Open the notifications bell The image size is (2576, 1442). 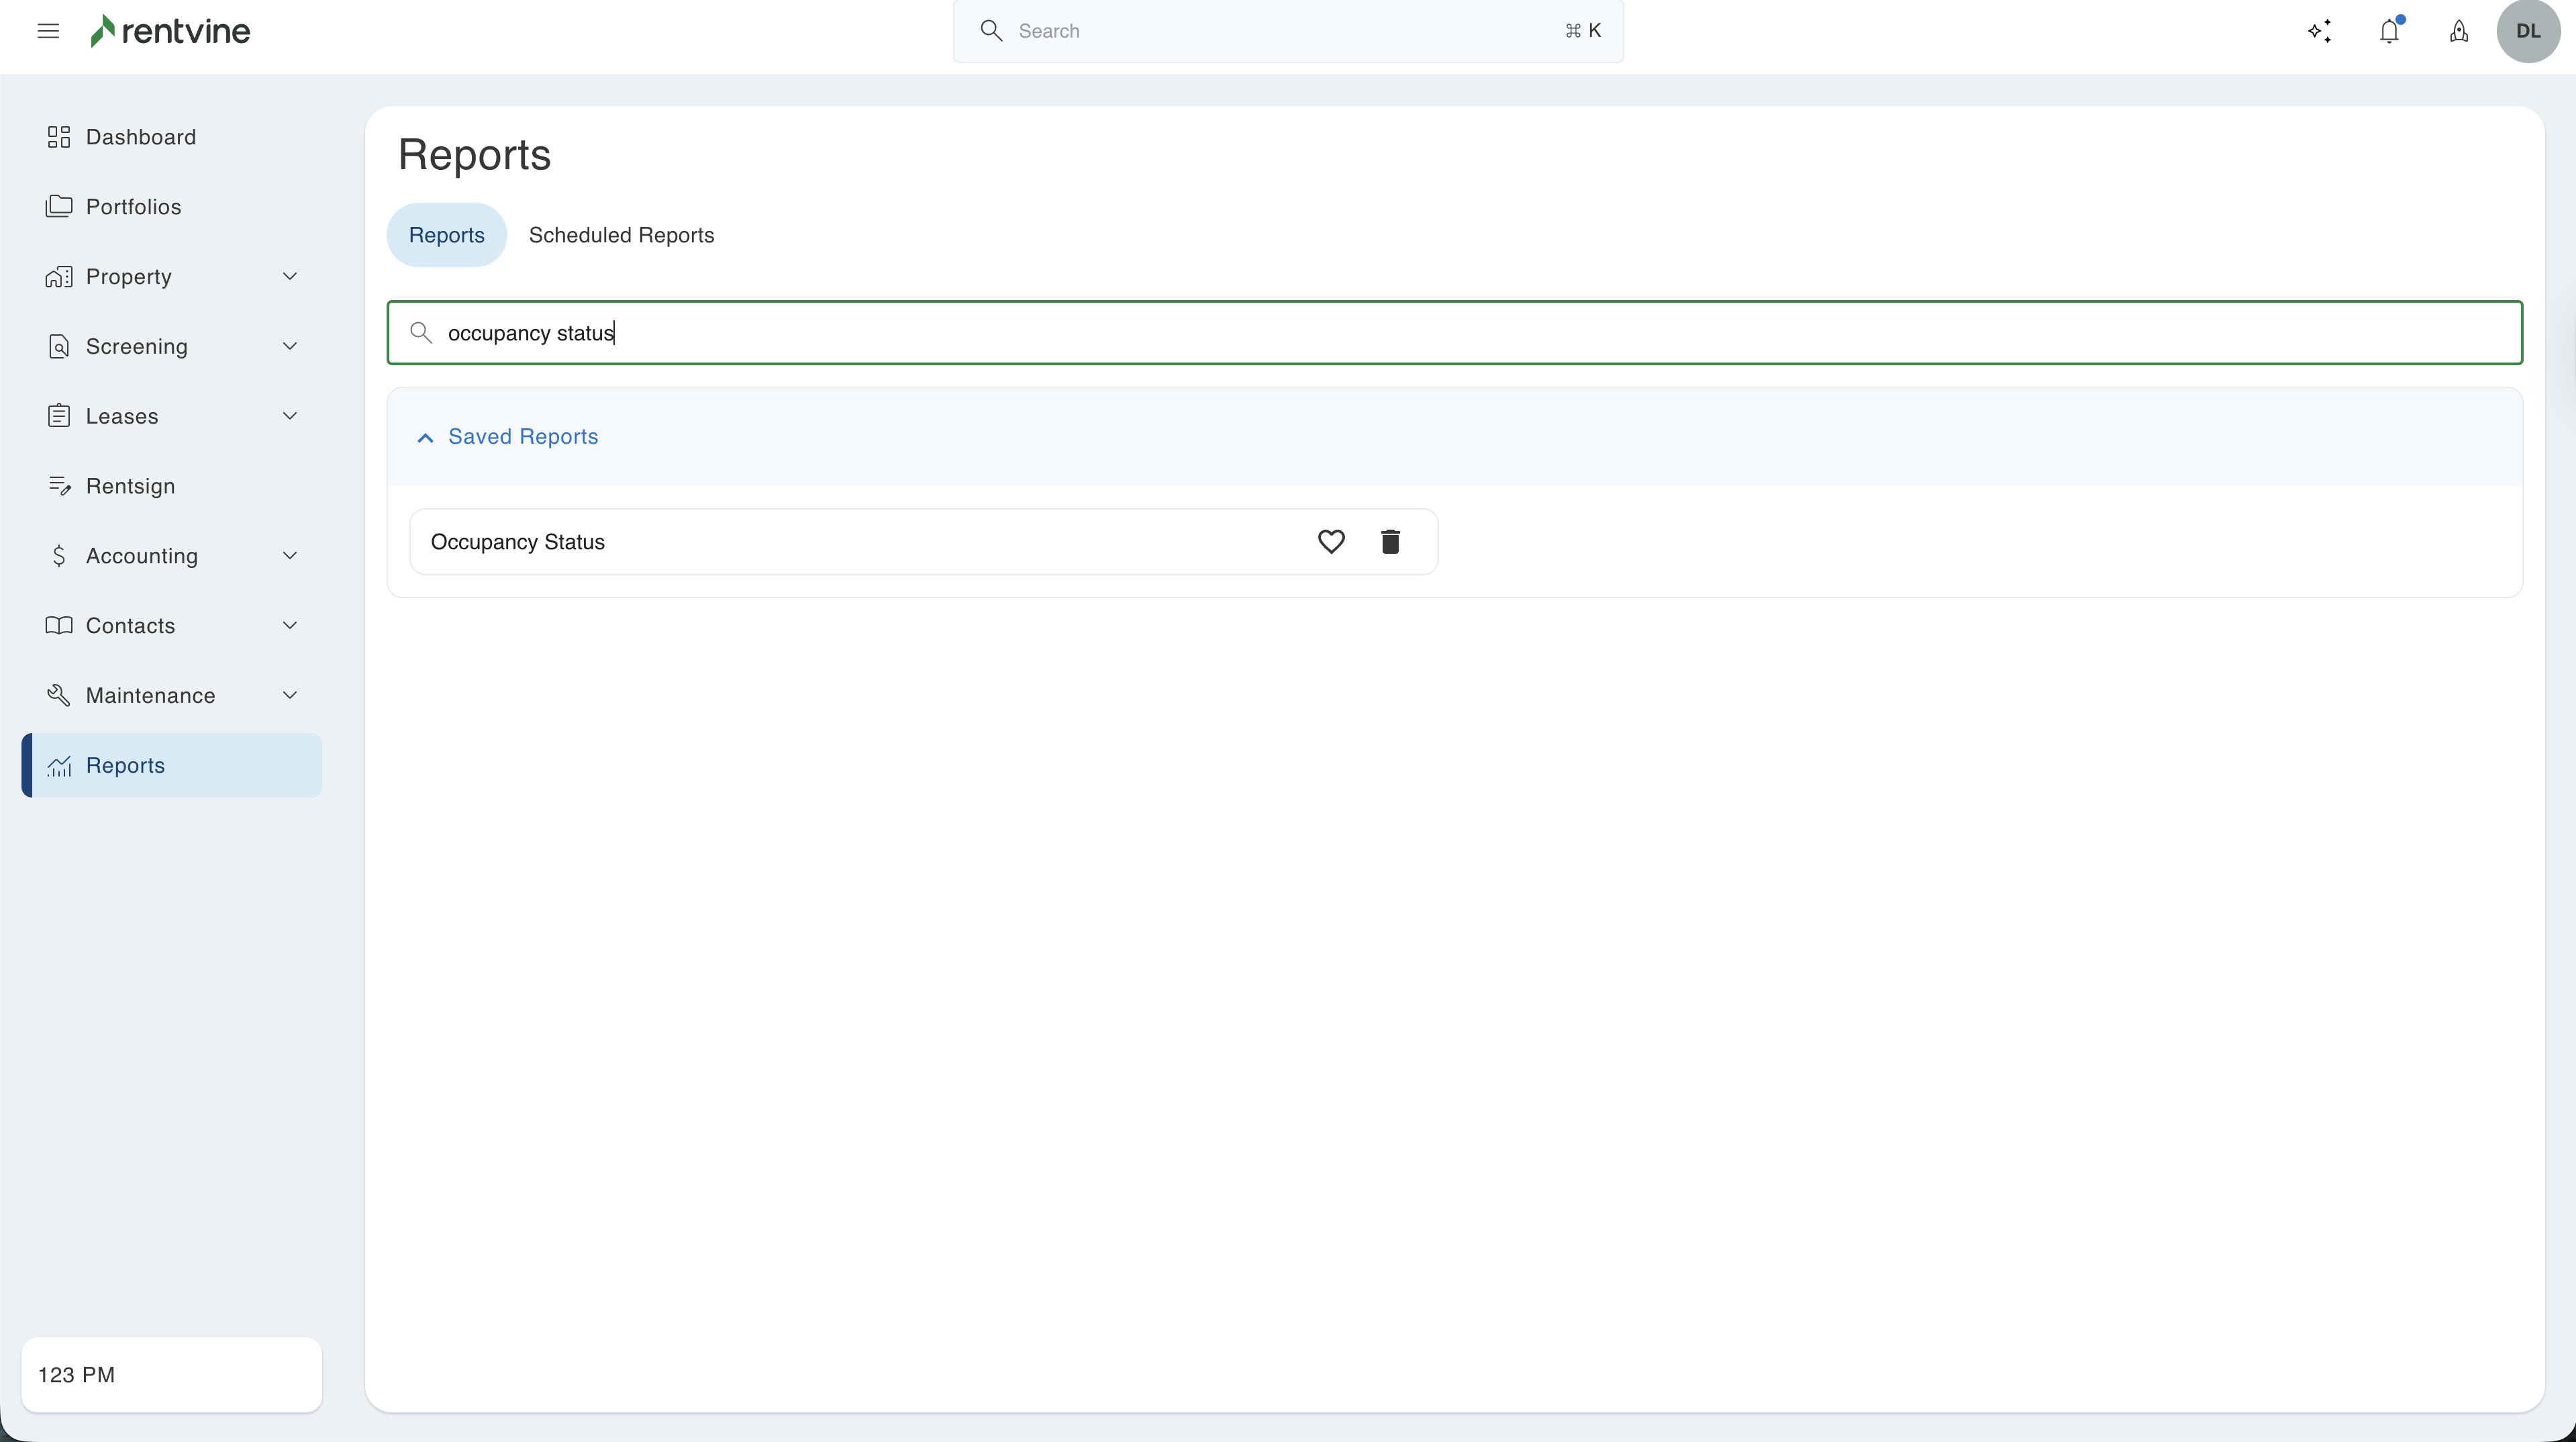pos(2389,31)
